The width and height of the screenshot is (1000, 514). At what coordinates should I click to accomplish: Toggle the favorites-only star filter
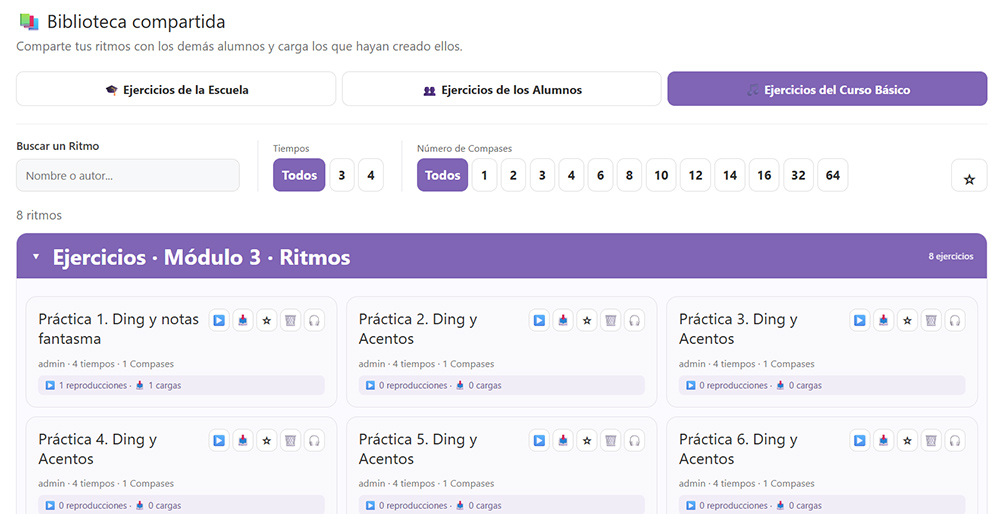[969, 175]
